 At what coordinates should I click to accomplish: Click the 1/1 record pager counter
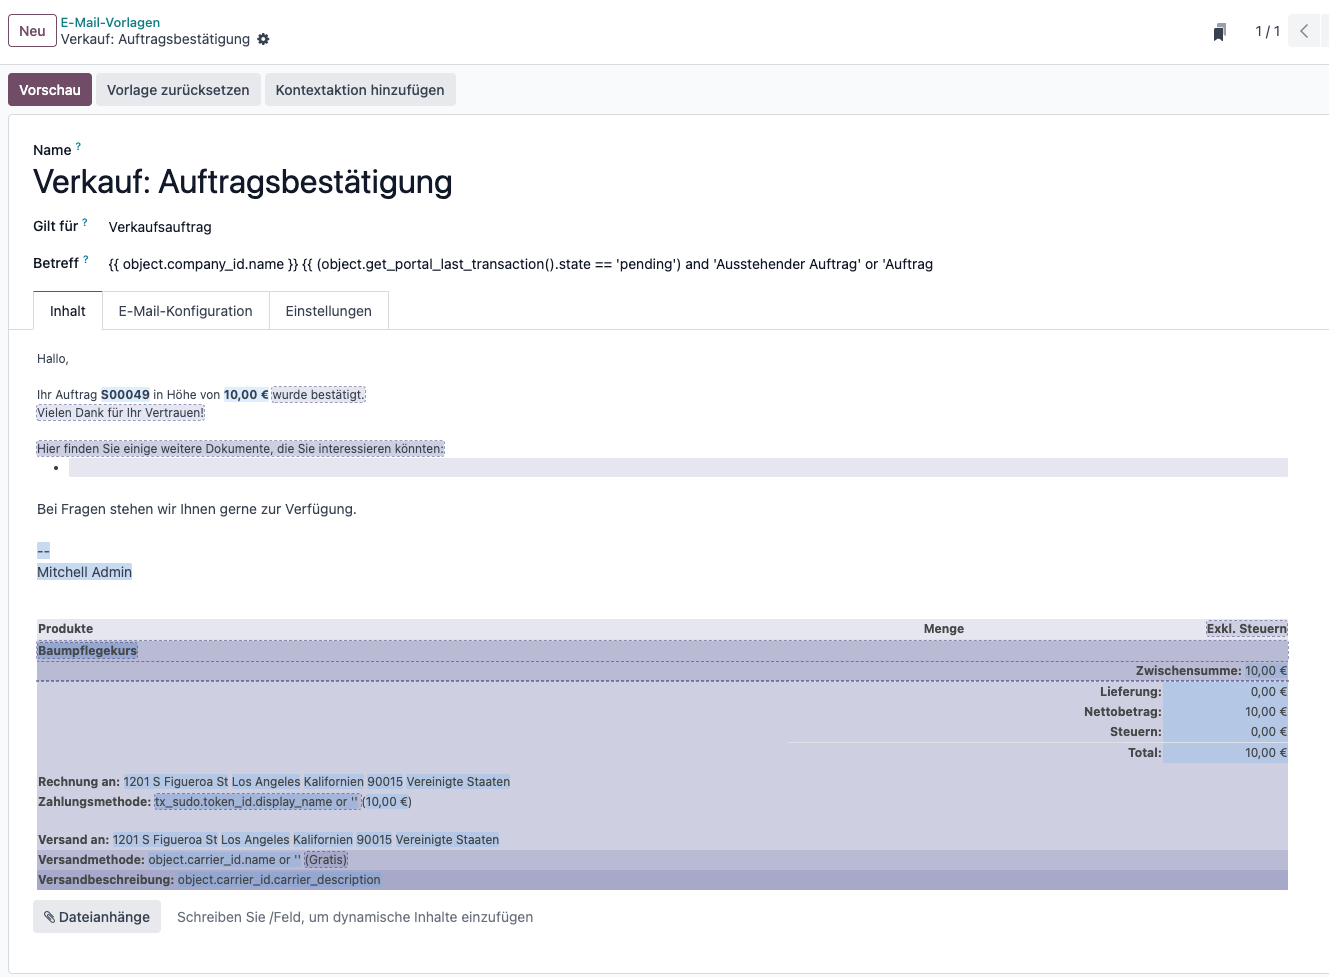coord(1267,31)
